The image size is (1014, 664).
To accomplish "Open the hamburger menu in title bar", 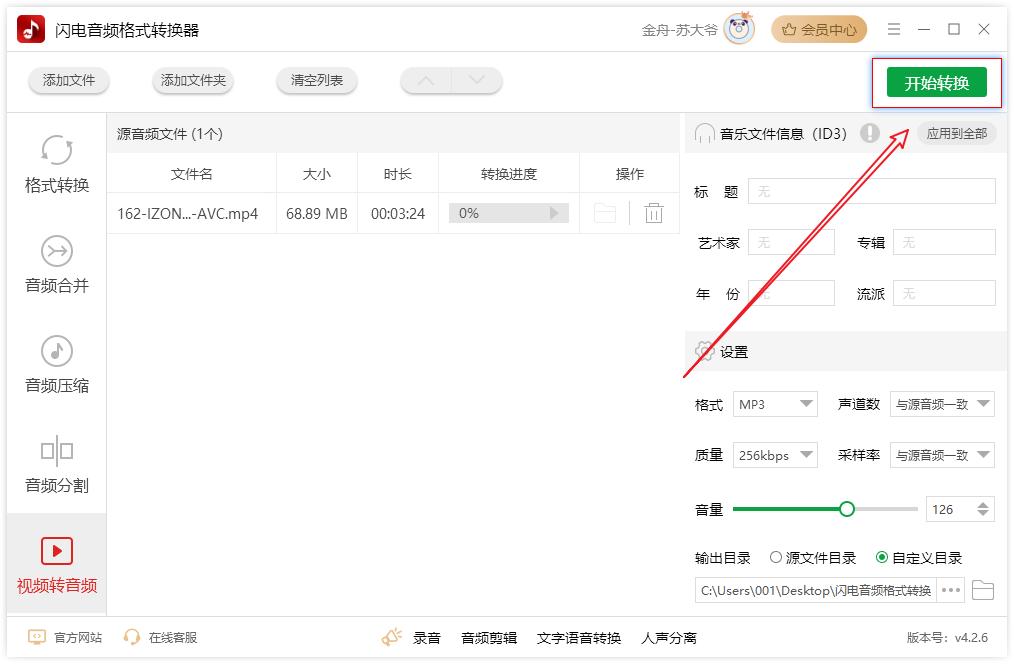I will [894, 30].
